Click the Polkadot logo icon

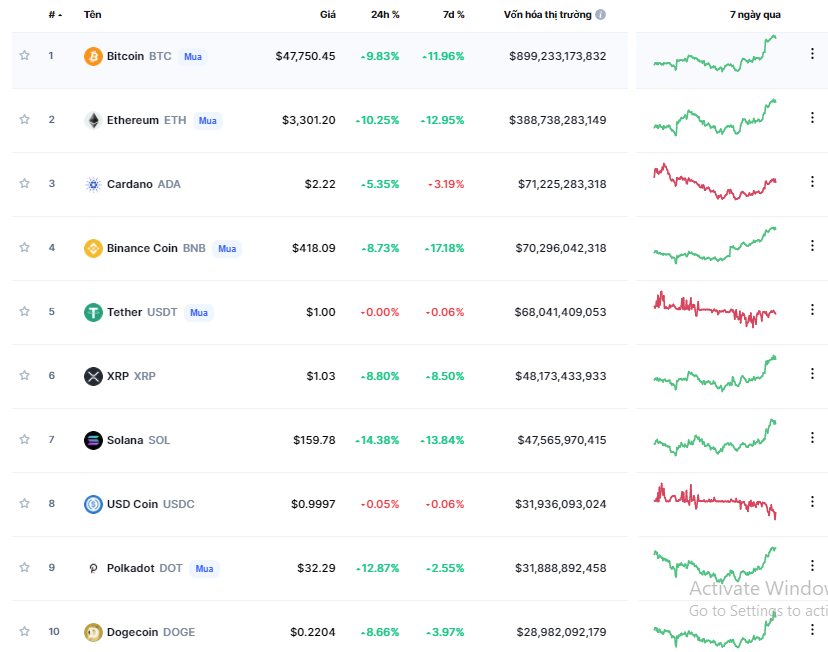pos(93,568)
